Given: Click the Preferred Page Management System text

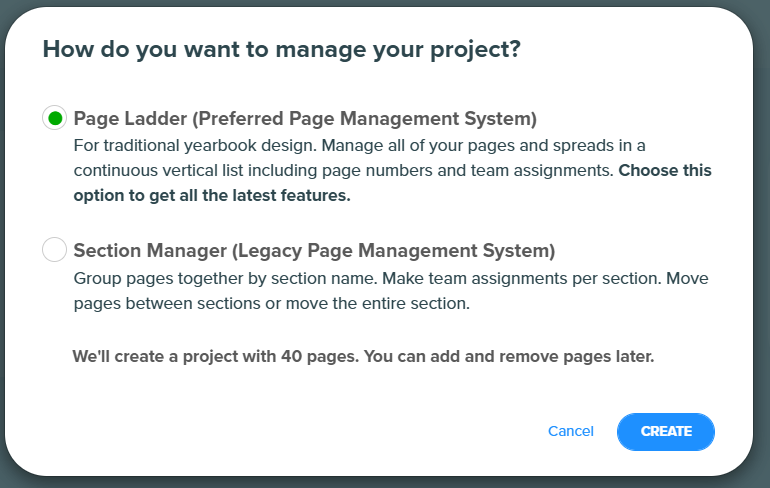Looking at the screenshot, I should click(364, 118).
